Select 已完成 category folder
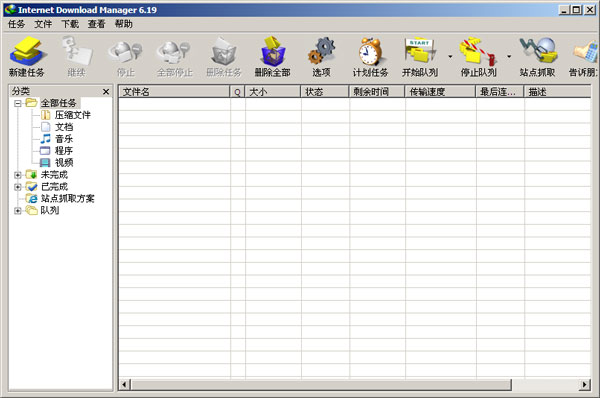This screenshot has width=600, height=398. click(54, 187)
